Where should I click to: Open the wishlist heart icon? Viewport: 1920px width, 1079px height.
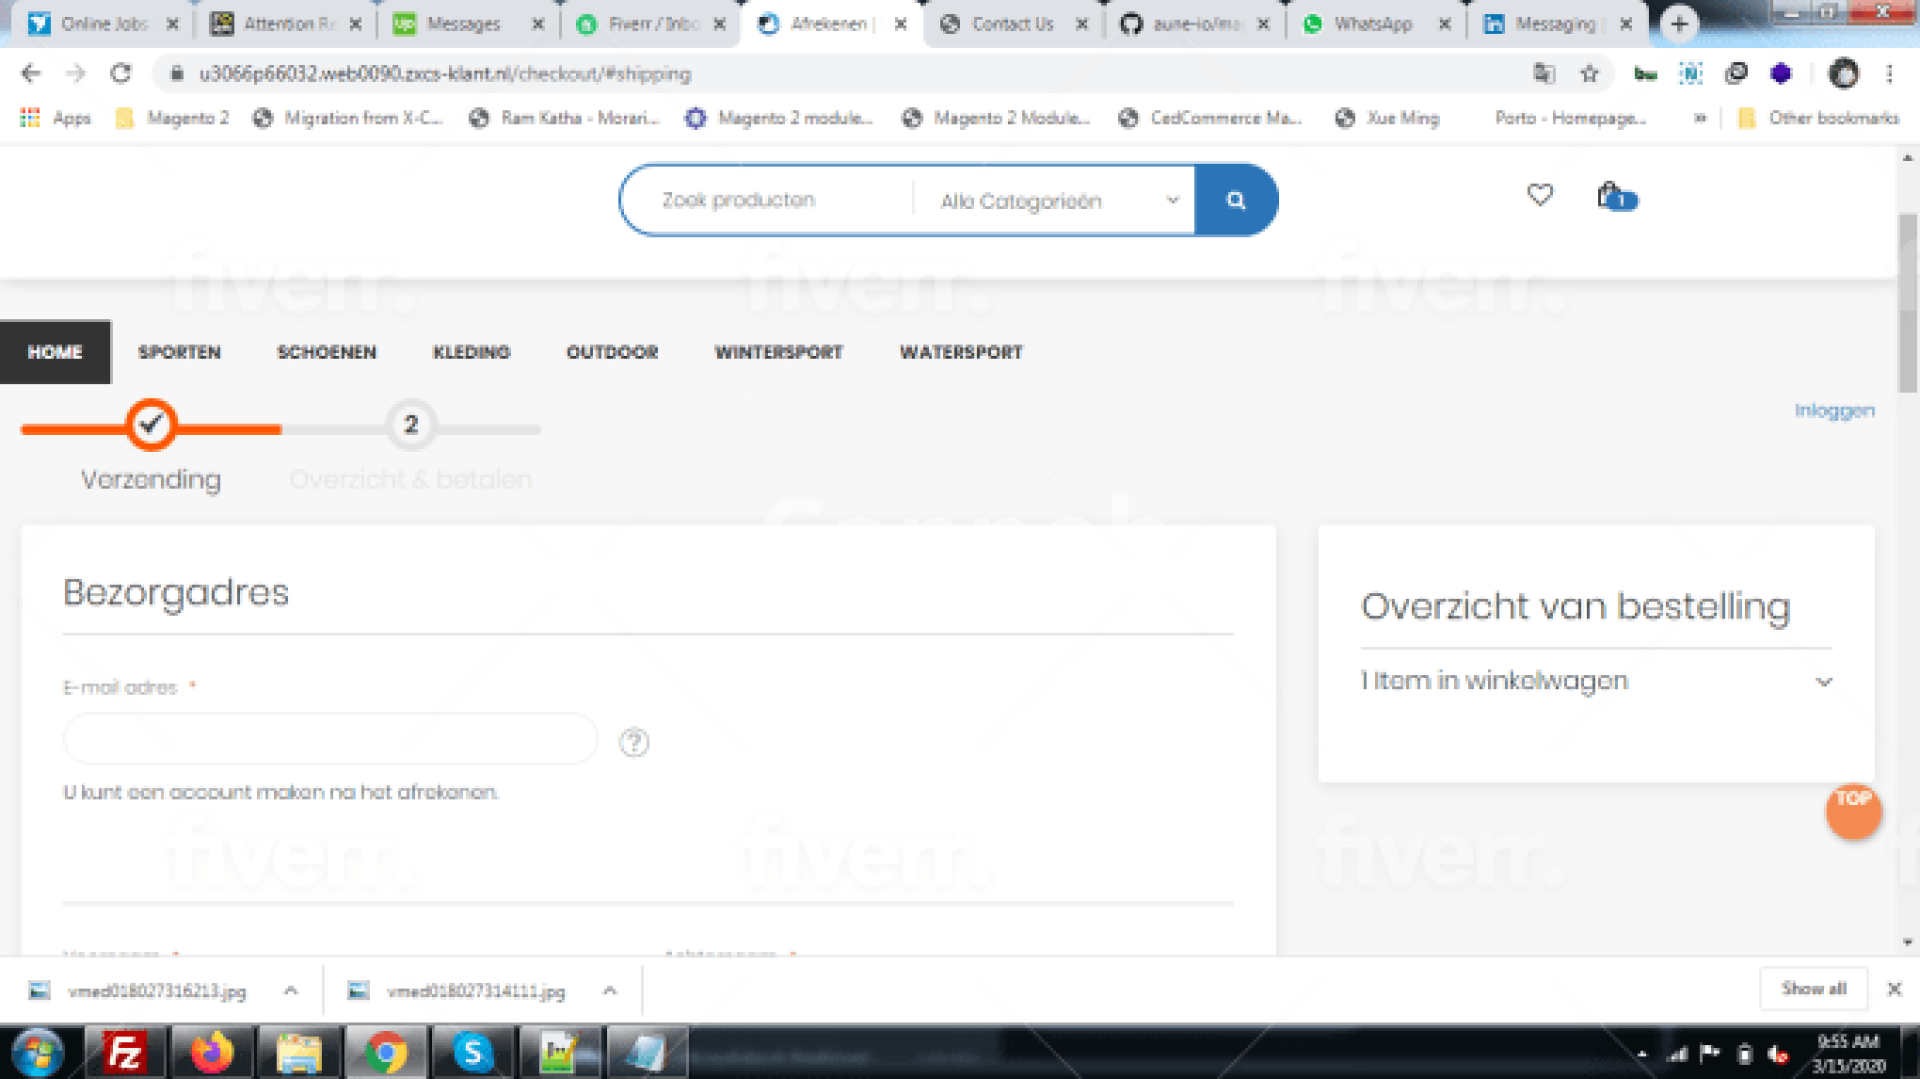(x=1540, y=195)
